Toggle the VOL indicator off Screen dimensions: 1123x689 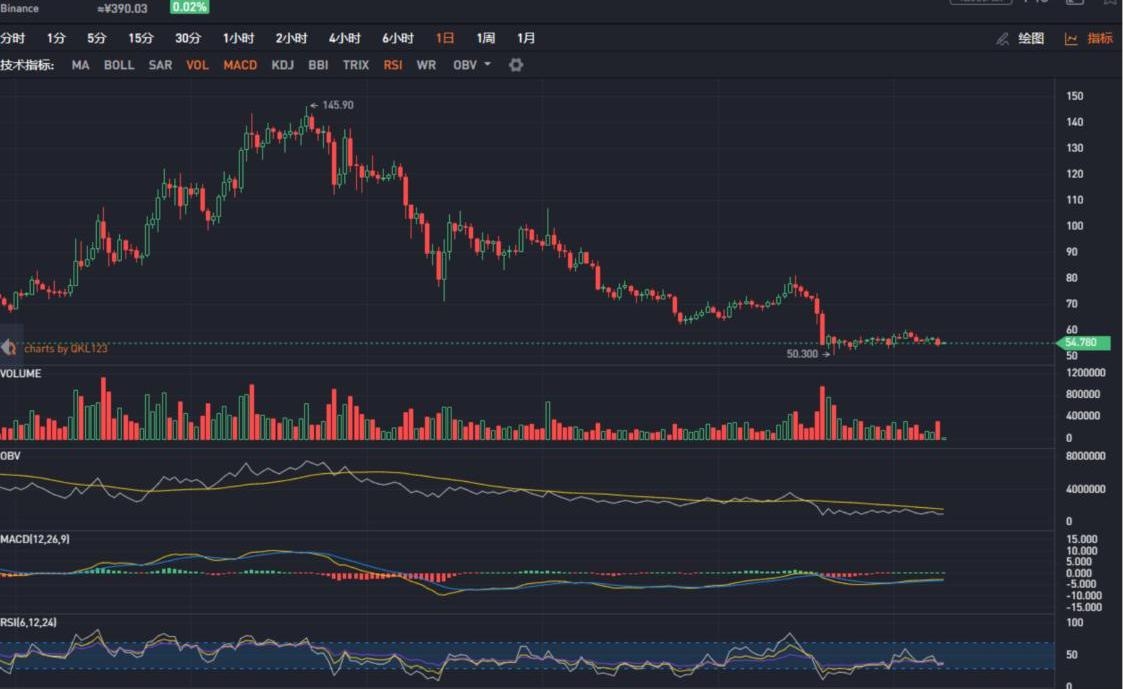[x=198, y=65]
